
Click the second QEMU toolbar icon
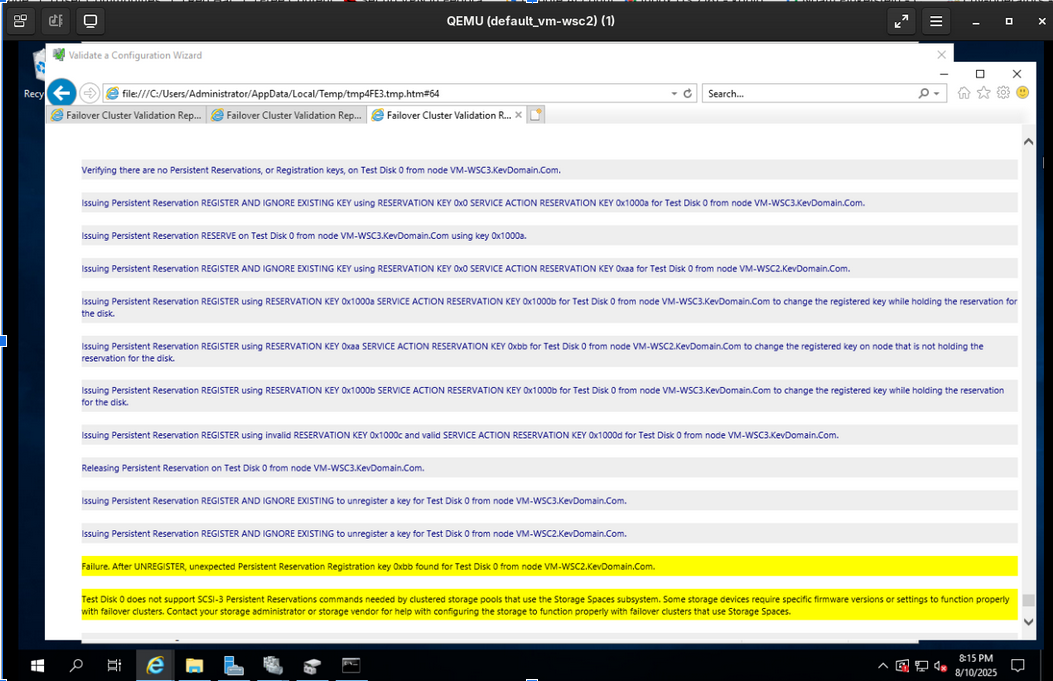coord(56,21)
